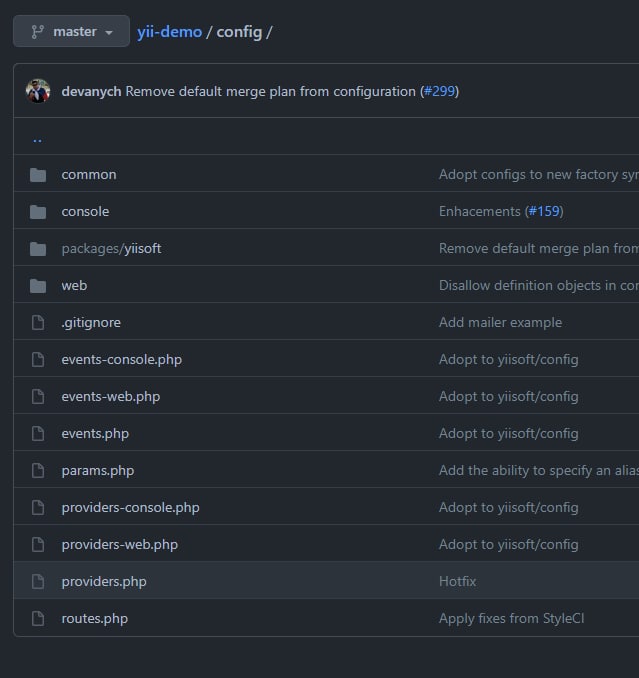The width and height of the screenshot is (639, 678).
Task: Click the params.php file icon
Action: tap(38, 470)
